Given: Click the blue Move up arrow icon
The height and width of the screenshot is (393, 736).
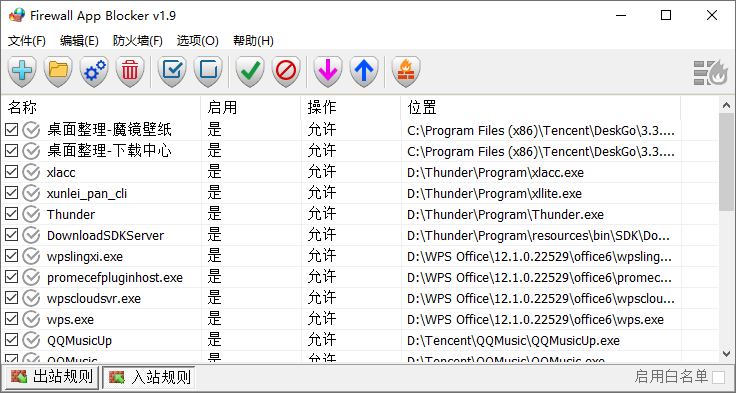Looking at the screenshot, I should click(x=364, y=71).
